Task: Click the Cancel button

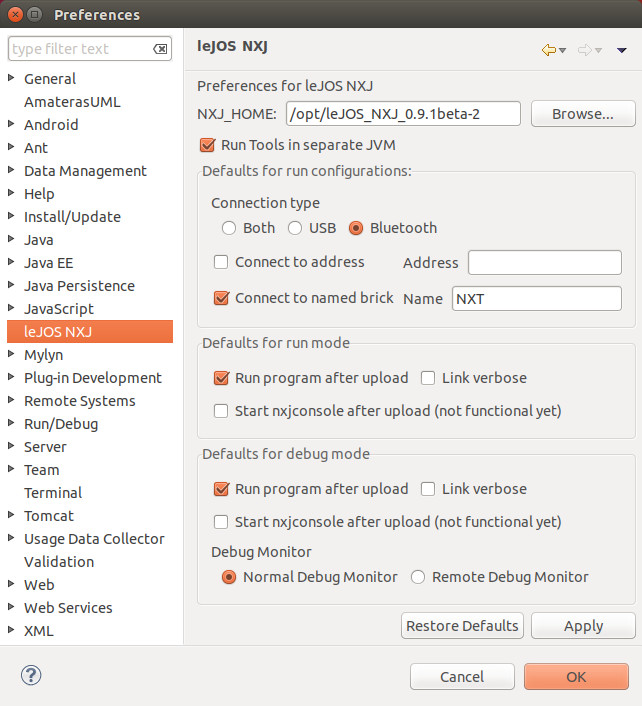Action: pyautogui.click(x=462, y=676)
